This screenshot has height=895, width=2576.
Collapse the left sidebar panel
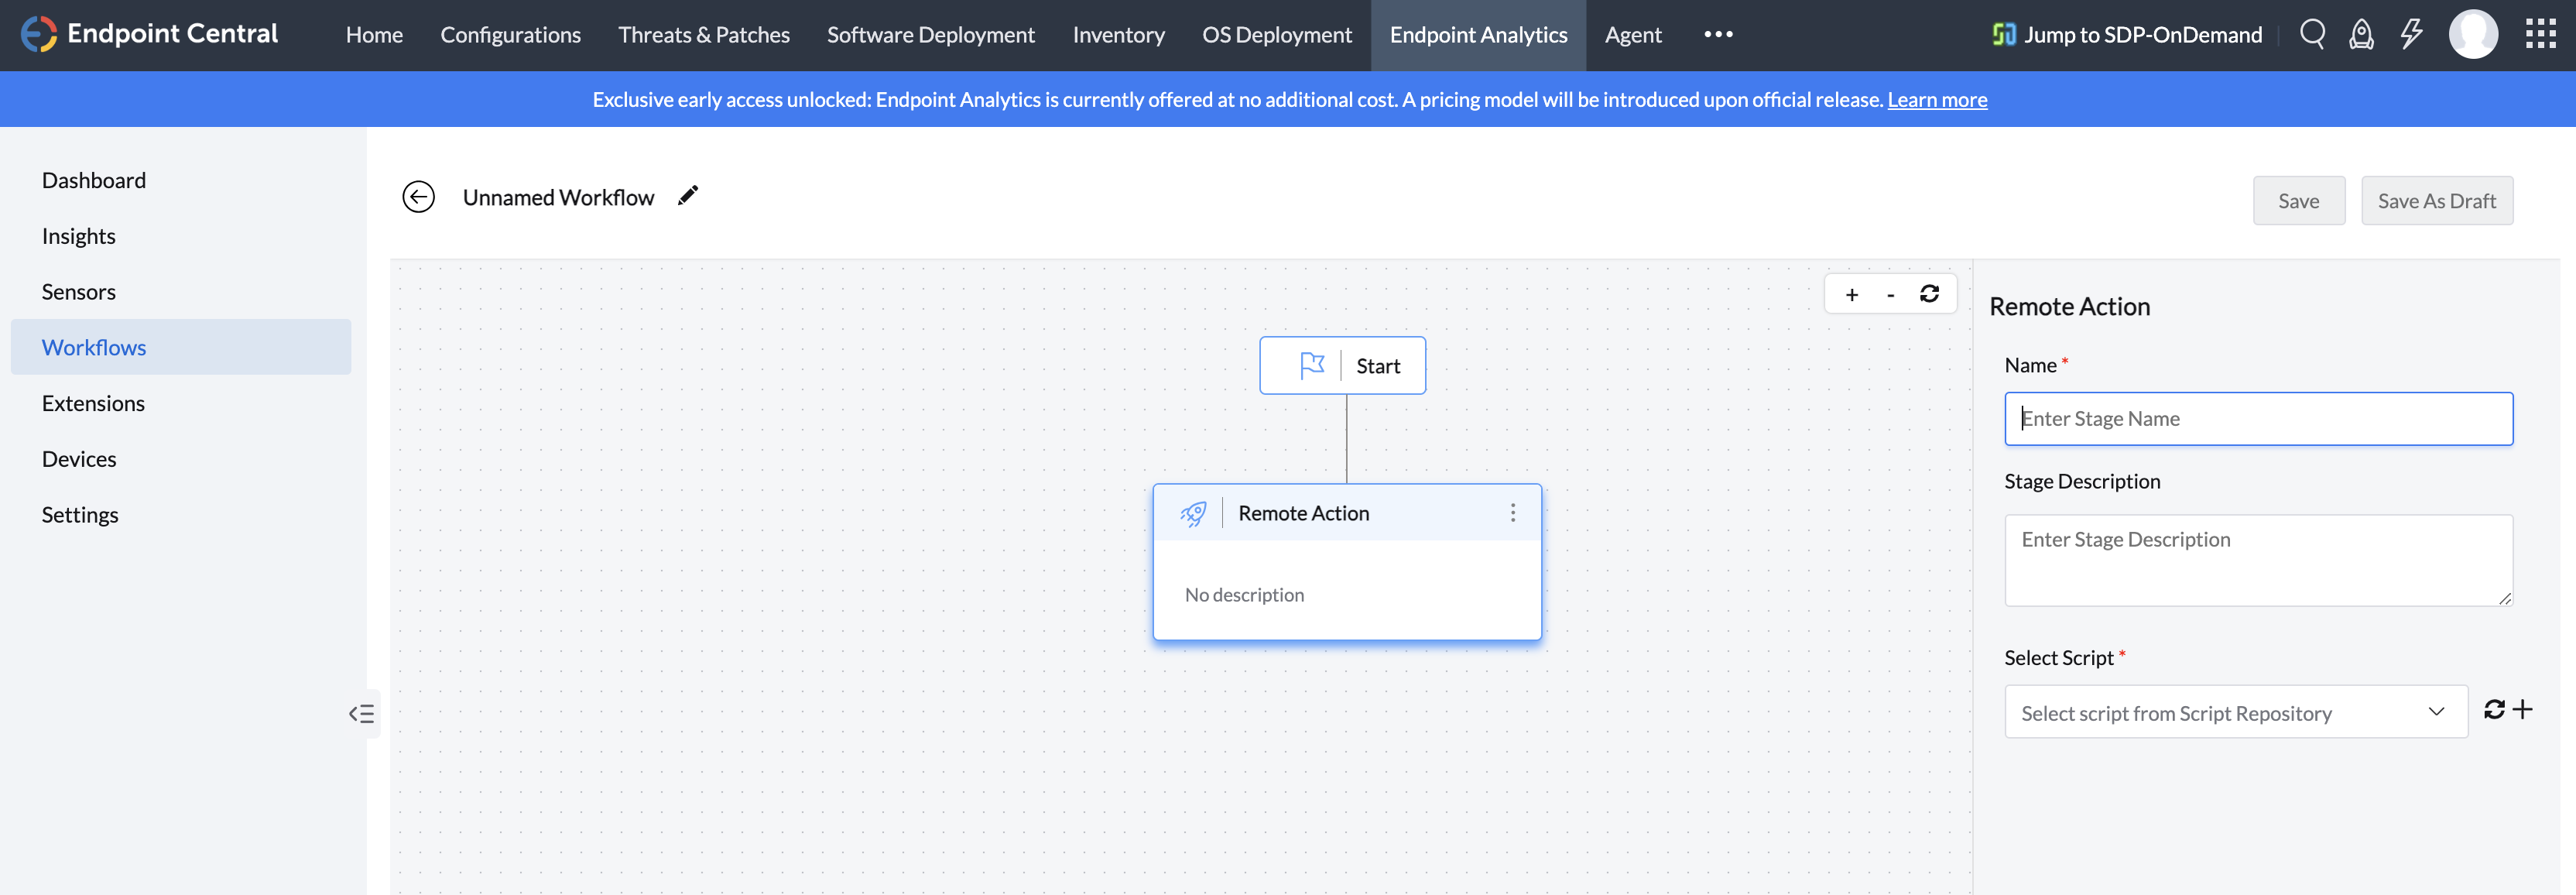(x=361, y=713)
